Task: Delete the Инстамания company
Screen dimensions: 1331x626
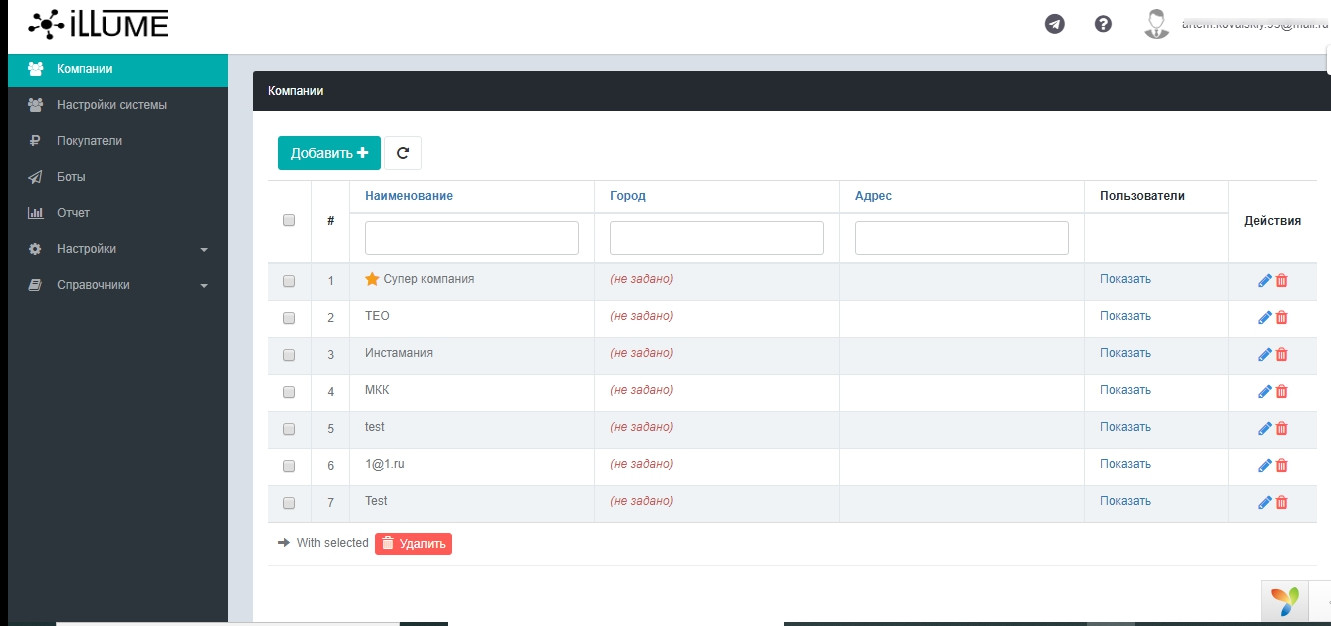Action: (x=1282, y=355)
